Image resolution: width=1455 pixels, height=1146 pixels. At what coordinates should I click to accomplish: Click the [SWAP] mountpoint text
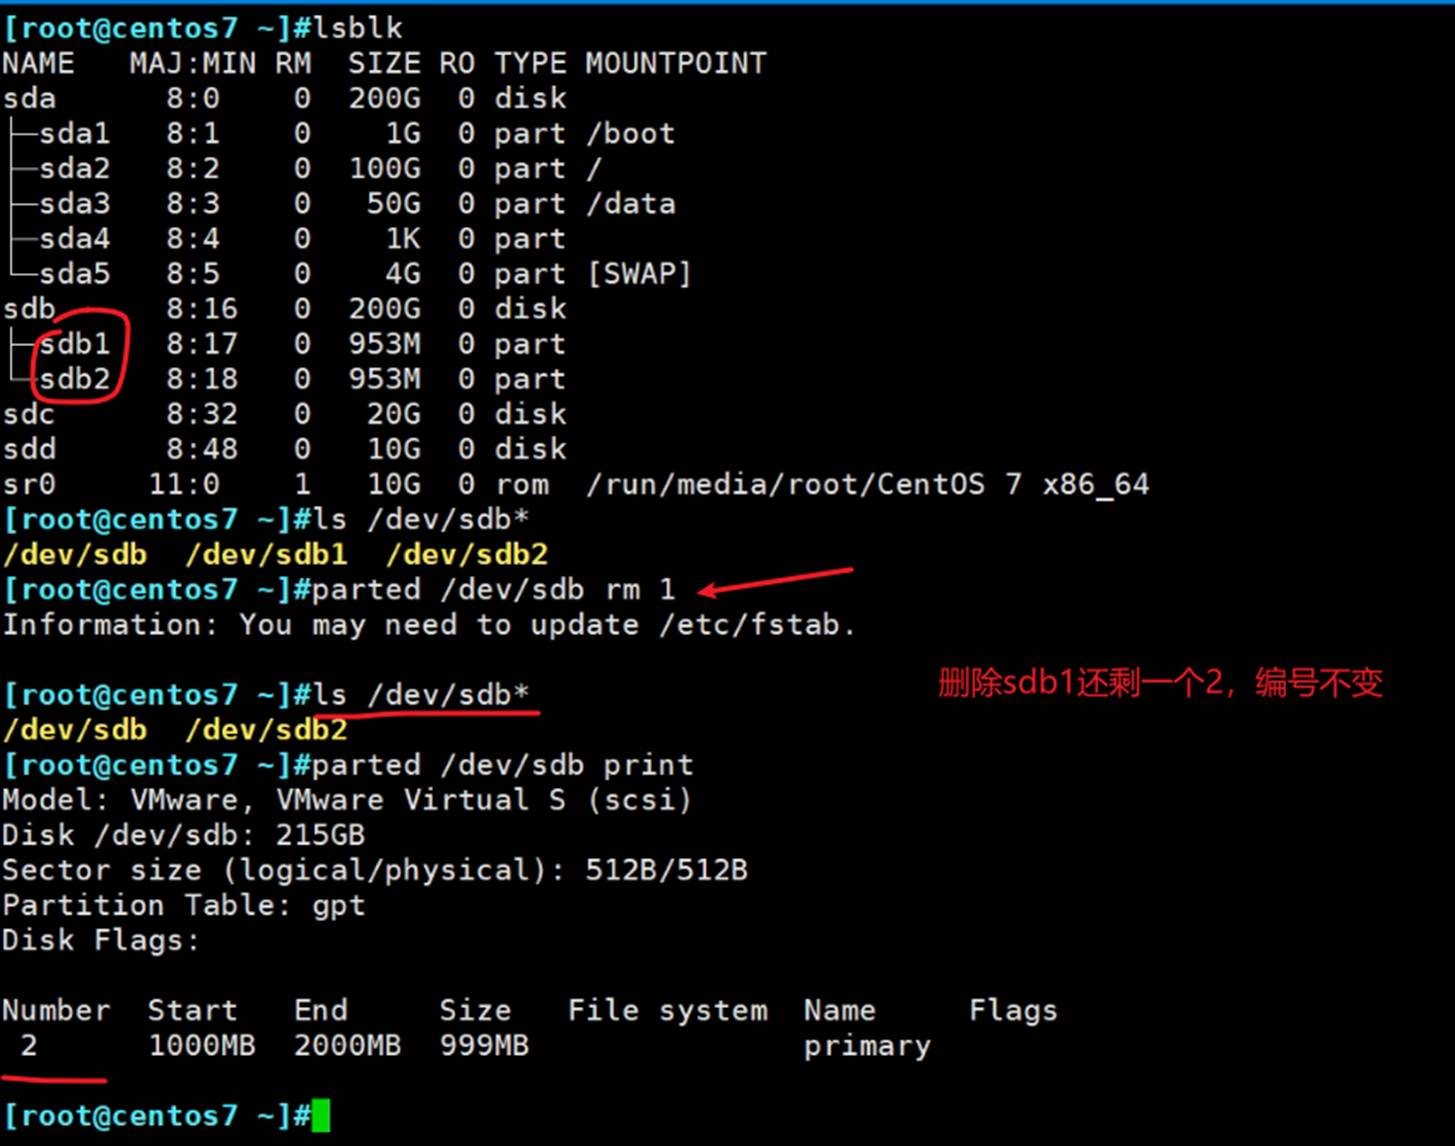[638, 274]
